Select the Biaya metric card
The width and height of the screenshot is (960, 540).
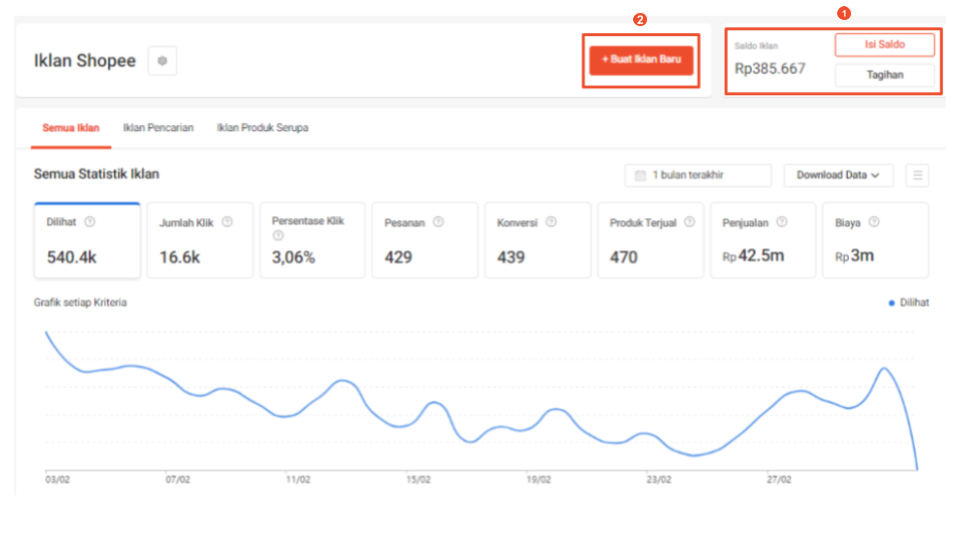pos(876,240)
